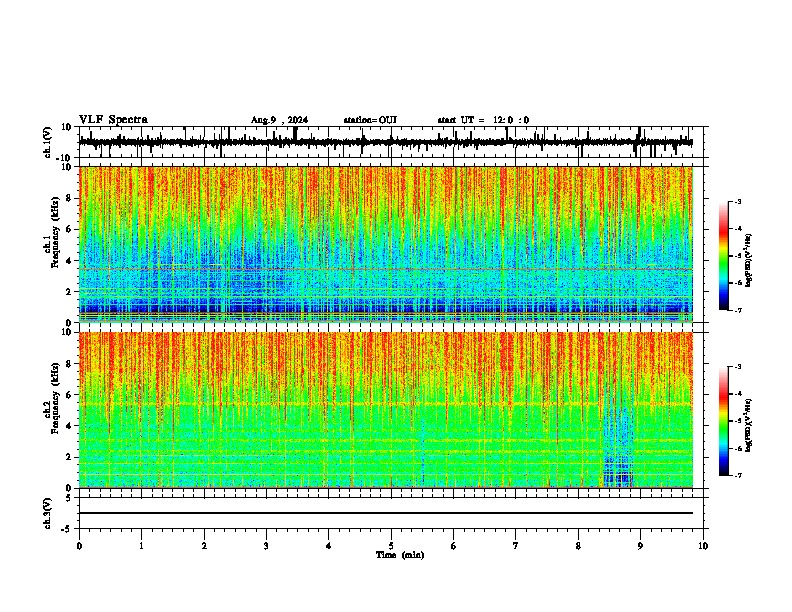Click time axis tick label "7"
This screenshot has width=792, height=612.
(516, 546)
